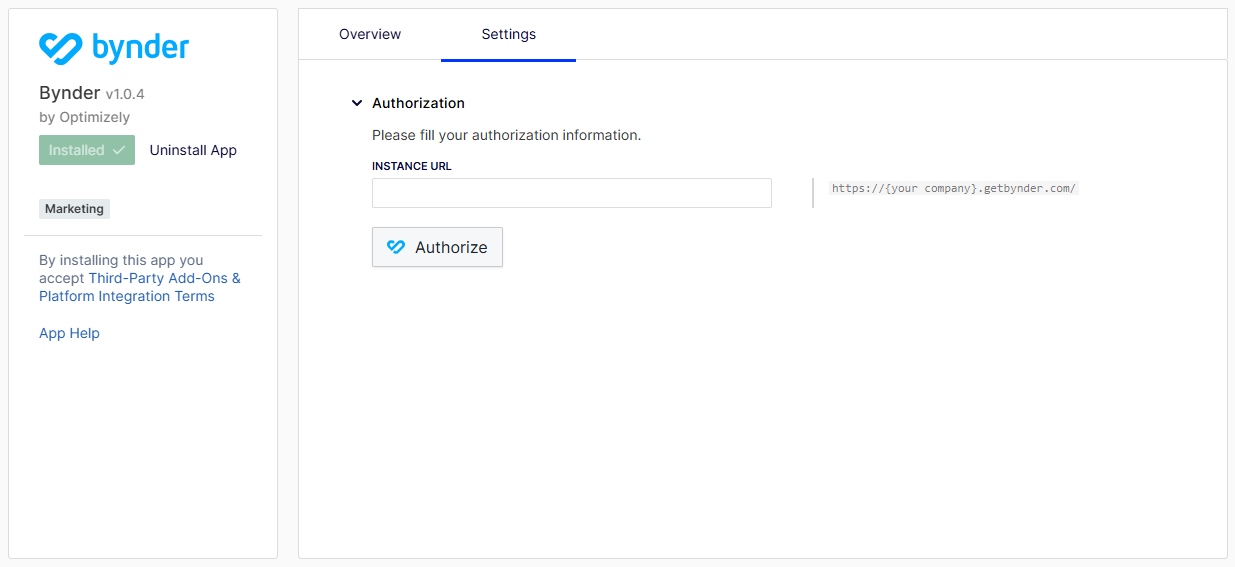This screenshot has width=1235, height=567.
Task: Focus the Instance URL input field
Action: pyautogui.click(x=572, y=193)
